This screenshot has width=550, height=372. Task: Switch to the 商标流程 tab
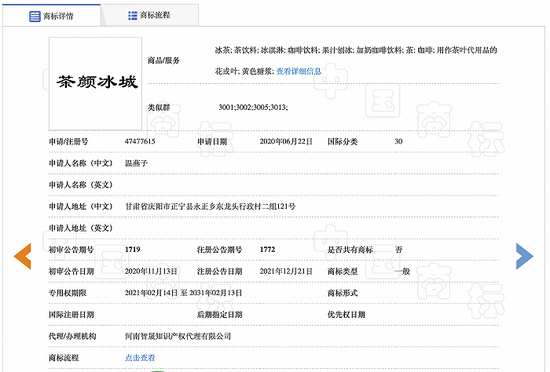point(149,15)
